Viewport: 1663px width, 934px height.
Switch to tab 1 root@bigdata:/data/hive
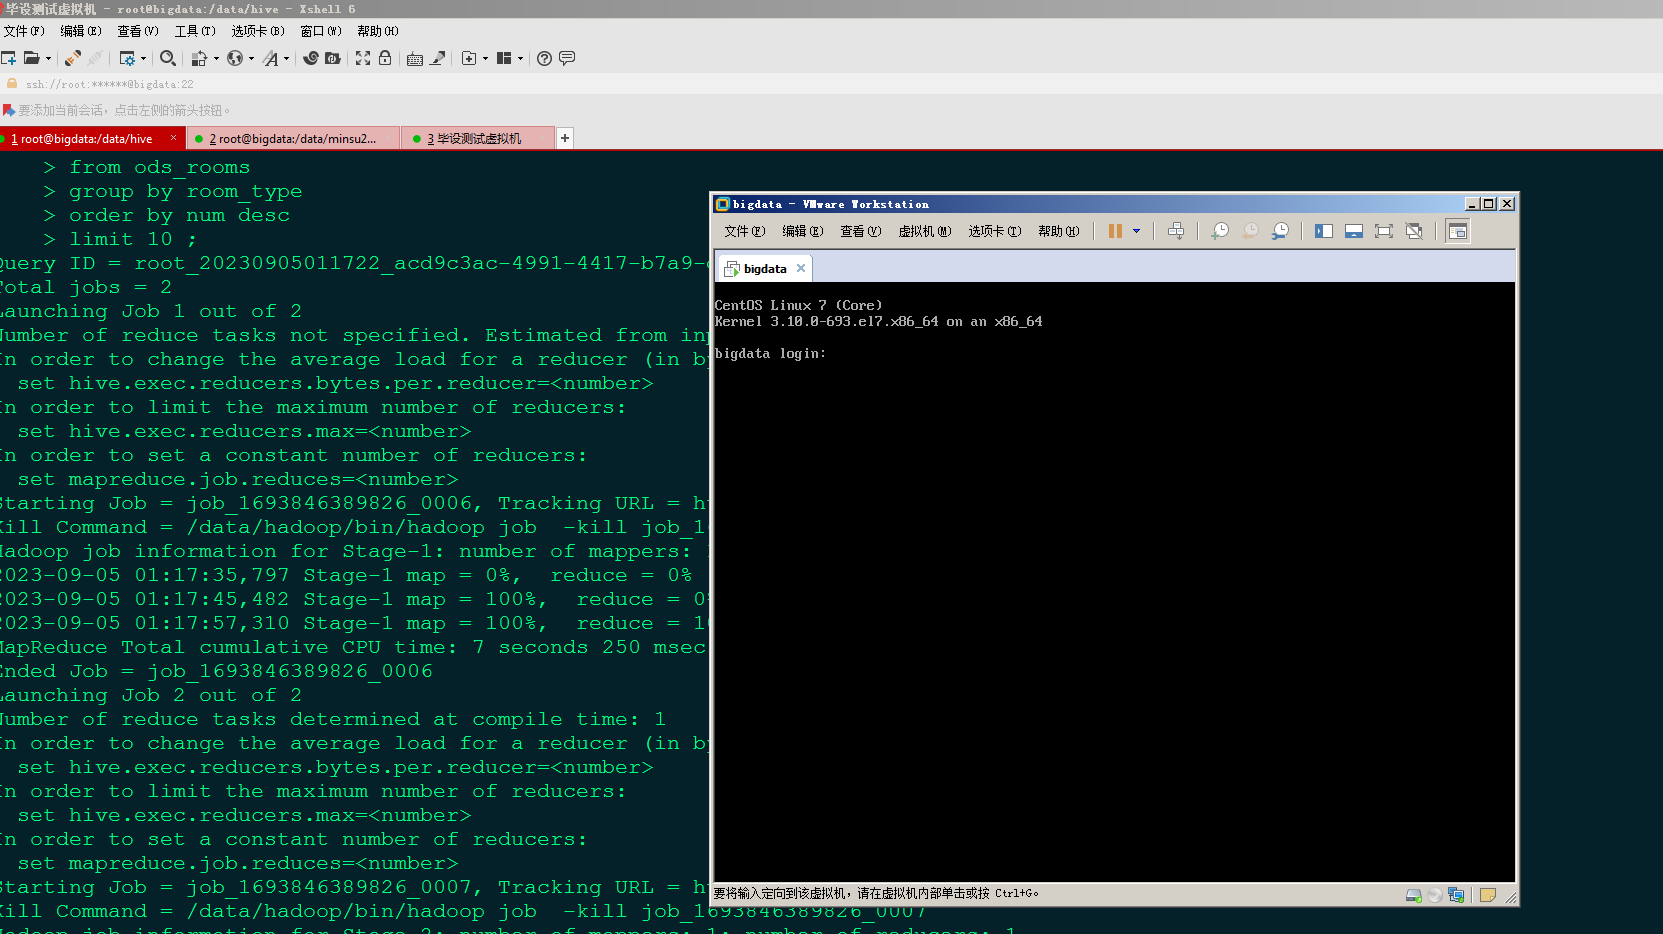tap(86, 139)
